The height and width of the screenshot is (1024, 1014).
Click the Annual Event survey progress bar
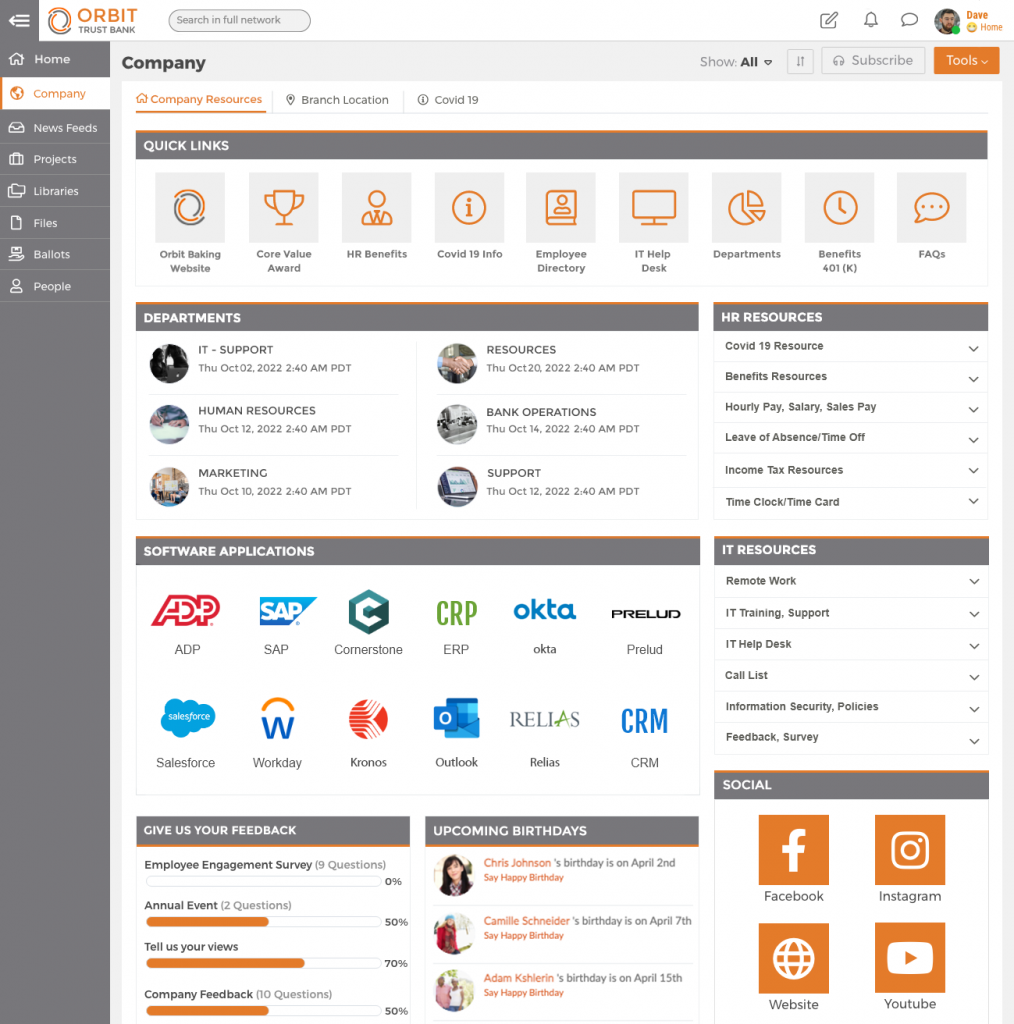(x=263, y=921)
